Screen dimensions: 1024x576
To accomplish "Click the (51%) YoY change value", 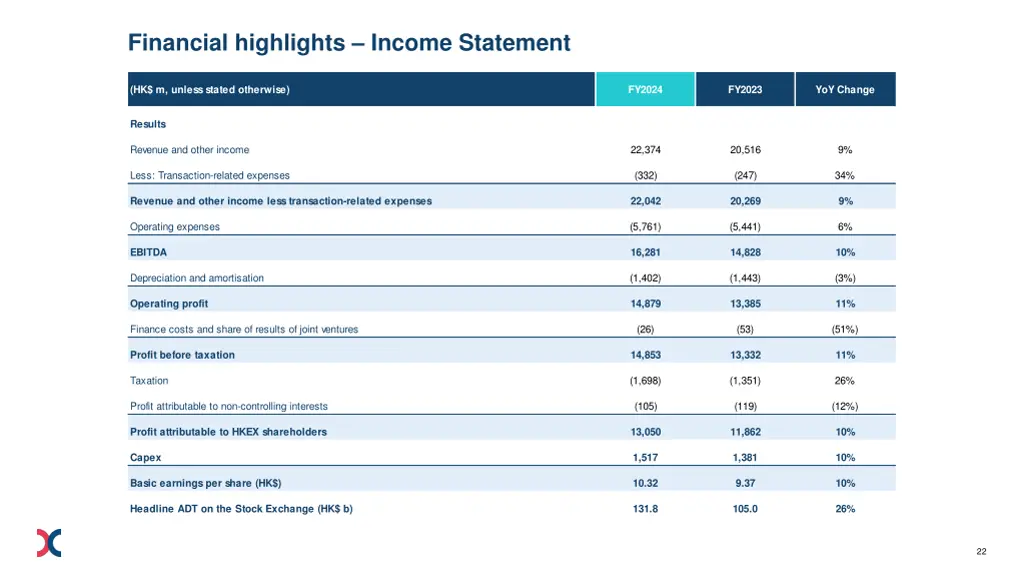I will point(844,330).
